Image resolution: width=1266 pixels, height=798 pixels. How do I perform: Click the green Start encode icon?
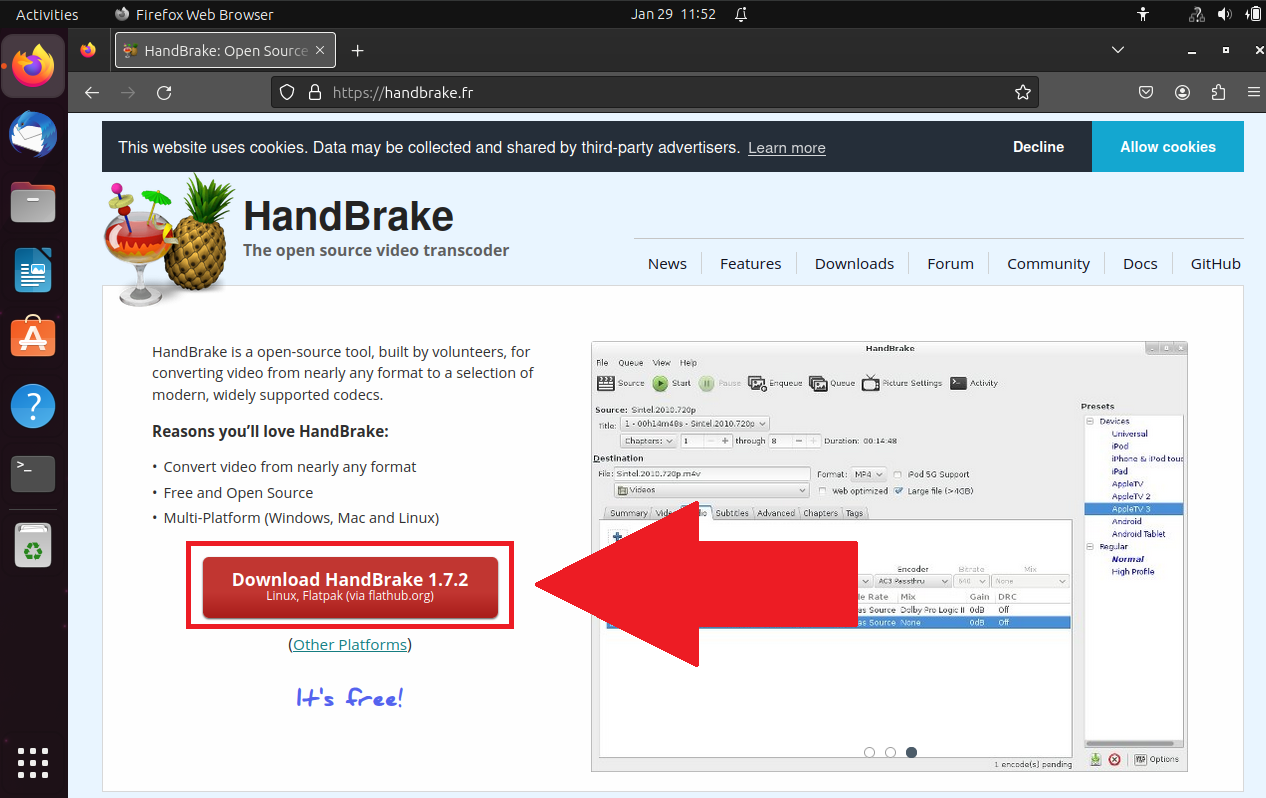point(660,382)
